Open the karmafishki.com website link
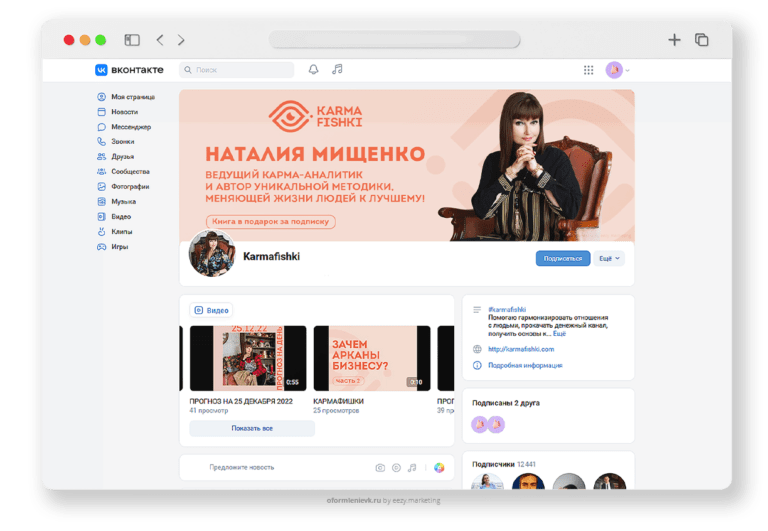This screenshot has height=531, width=768. 520,349
